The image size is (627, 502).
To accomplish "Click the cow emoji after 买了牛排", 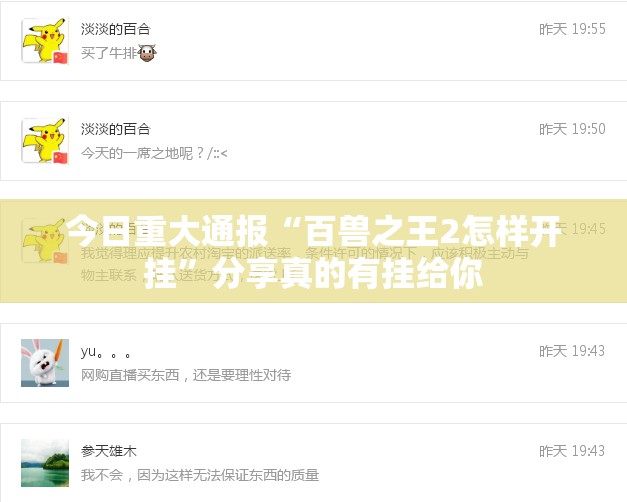I will [147, 53].
